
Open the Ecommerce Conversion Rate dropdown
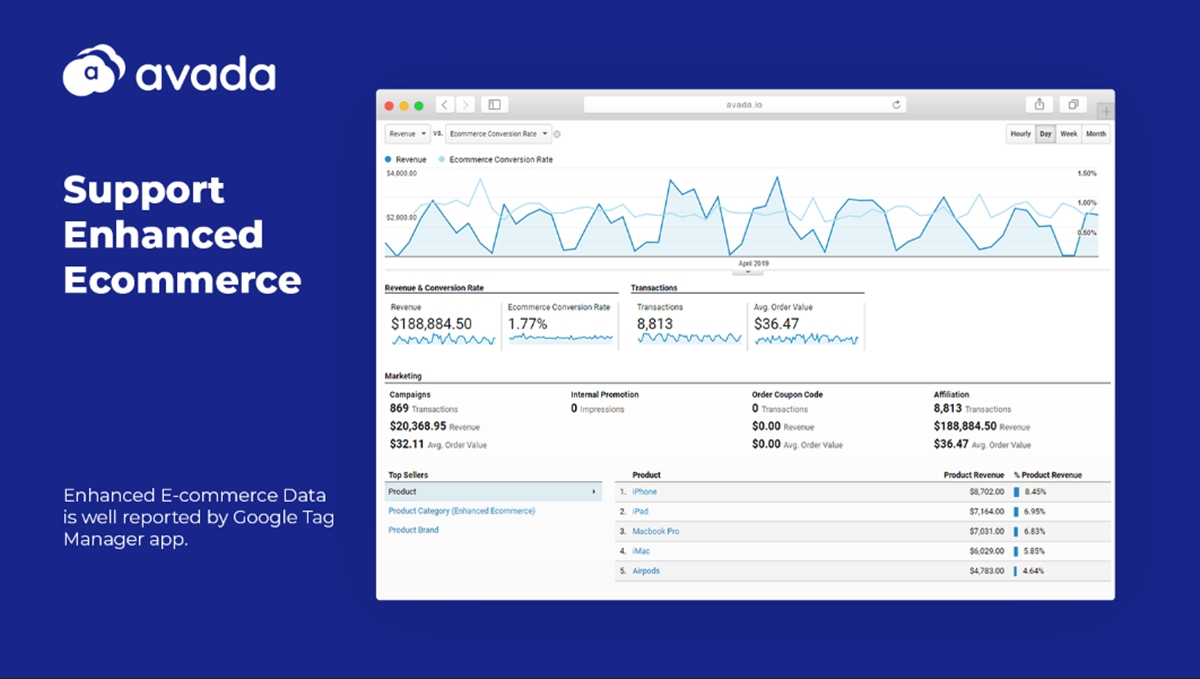[x=498, y=133]
